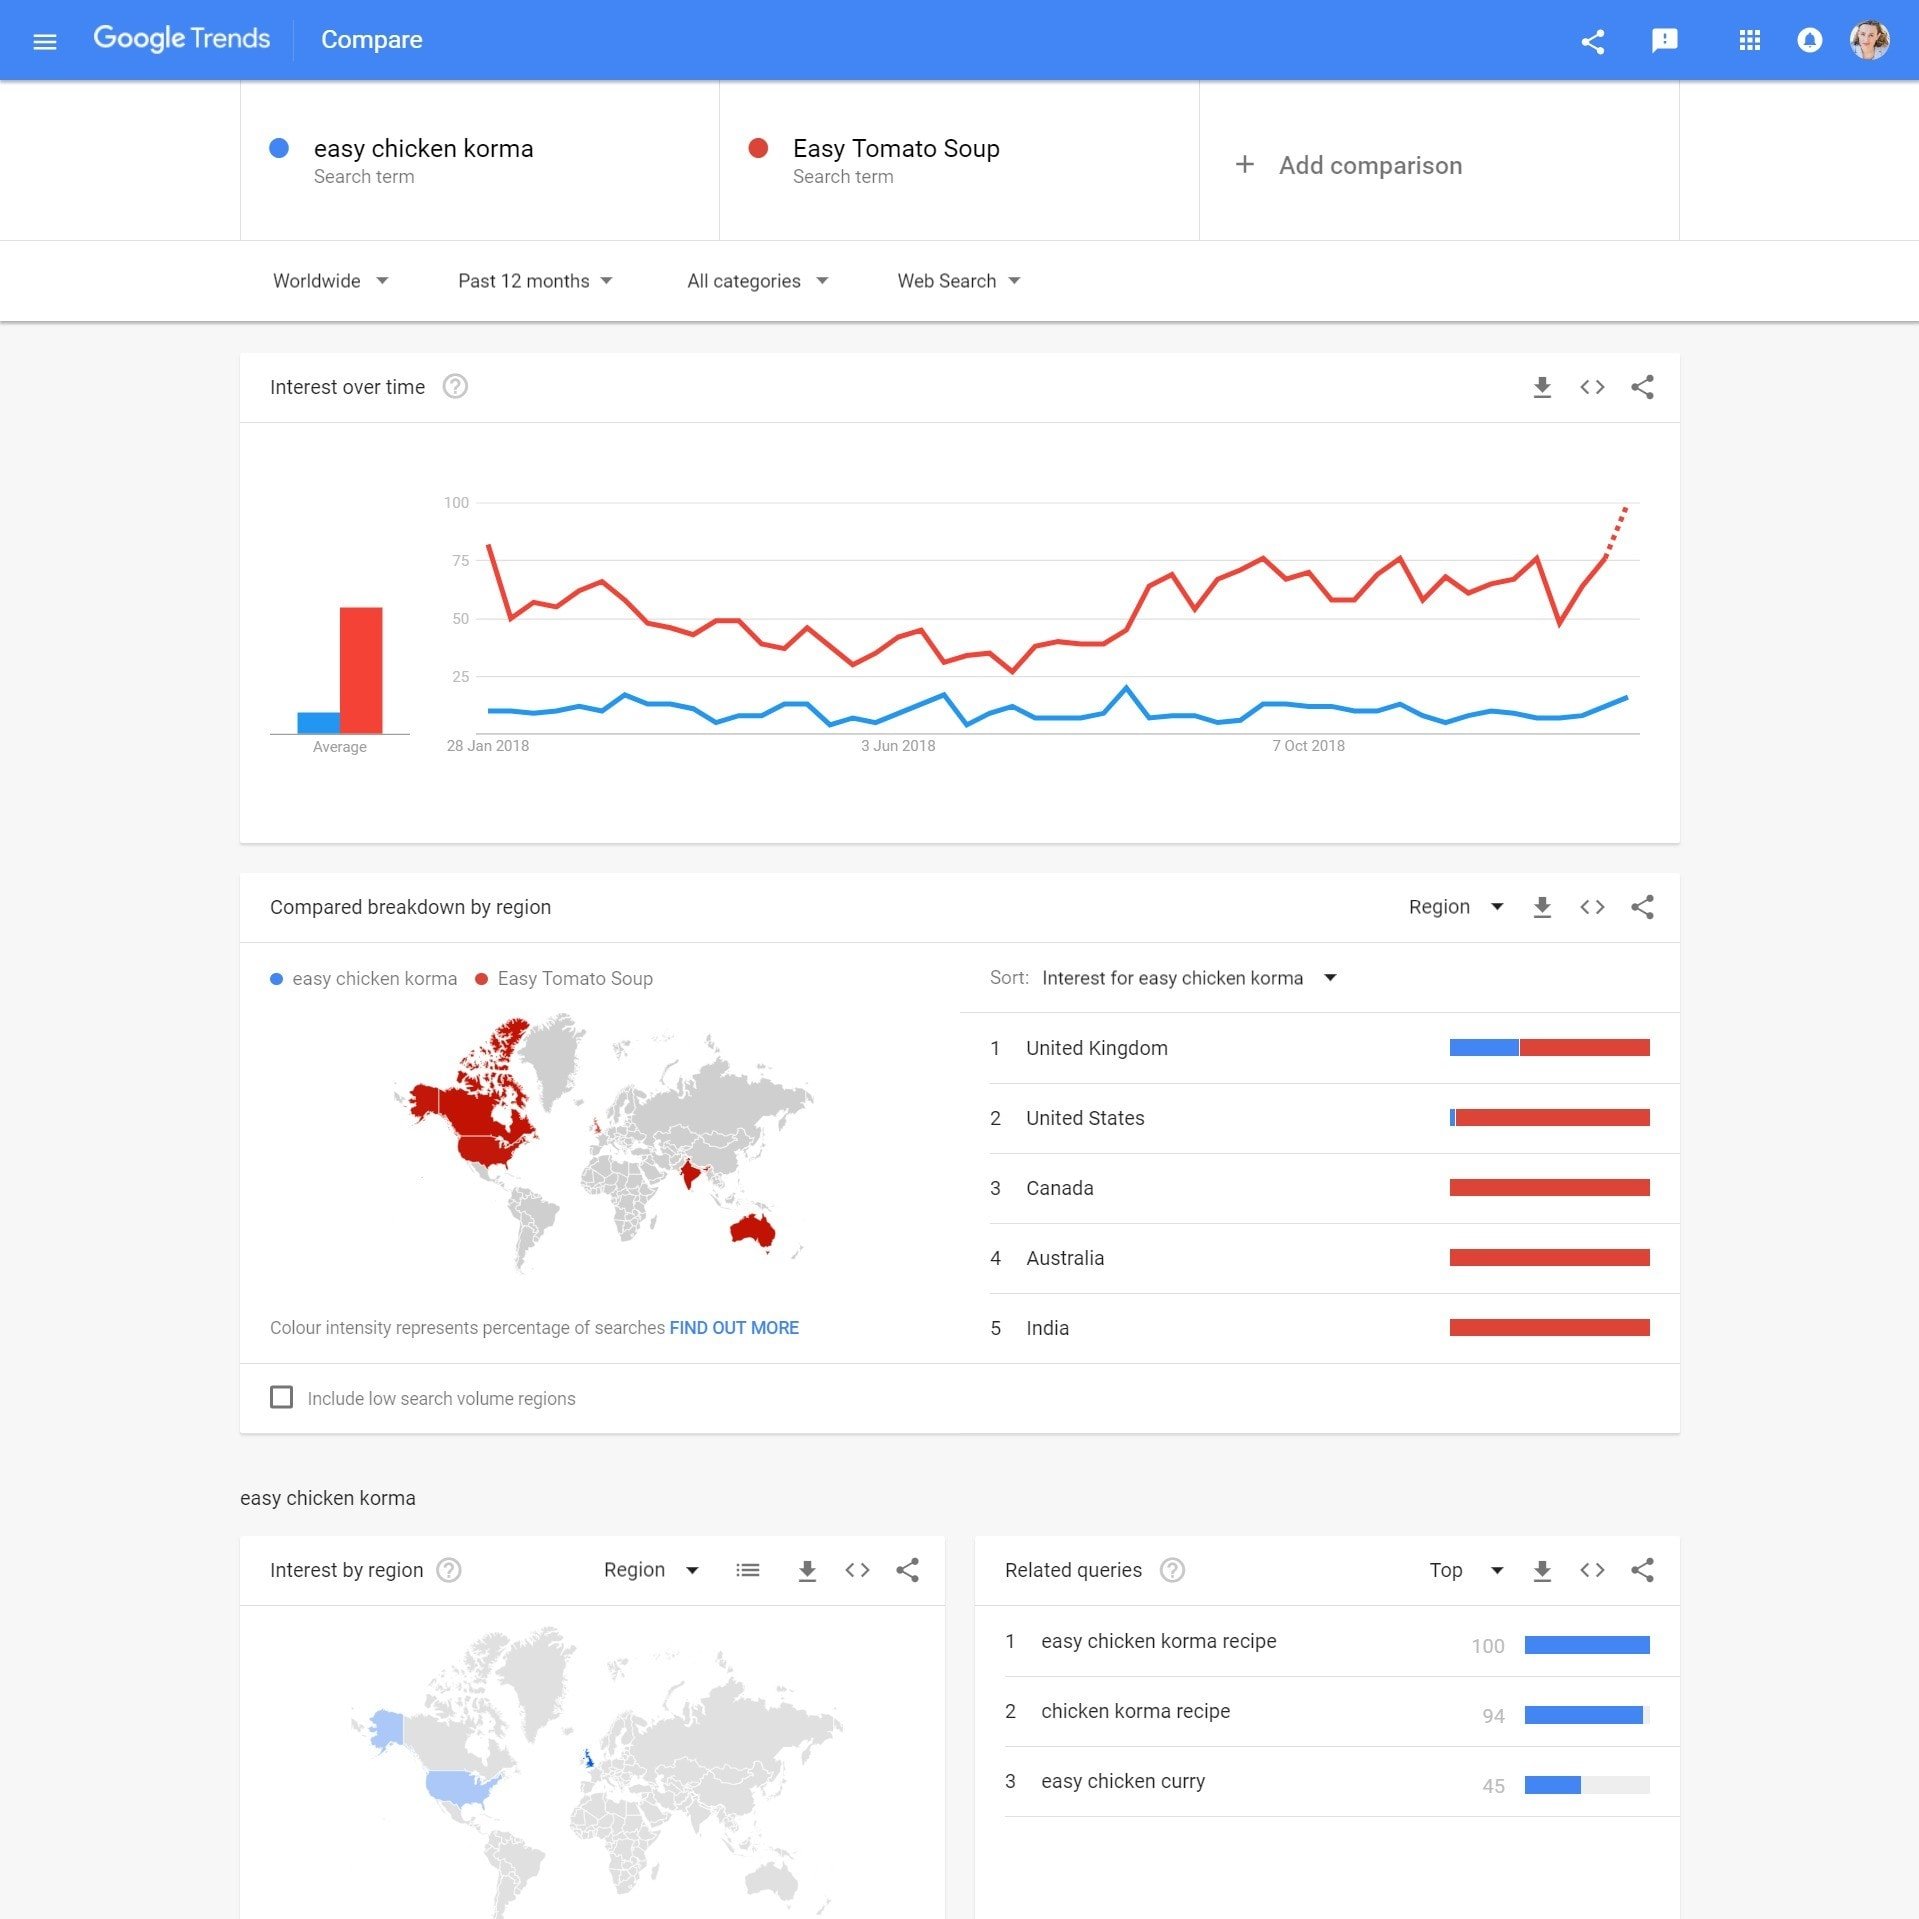
Task: Click the red Average bar in the chart
Action: coord(361,670)
